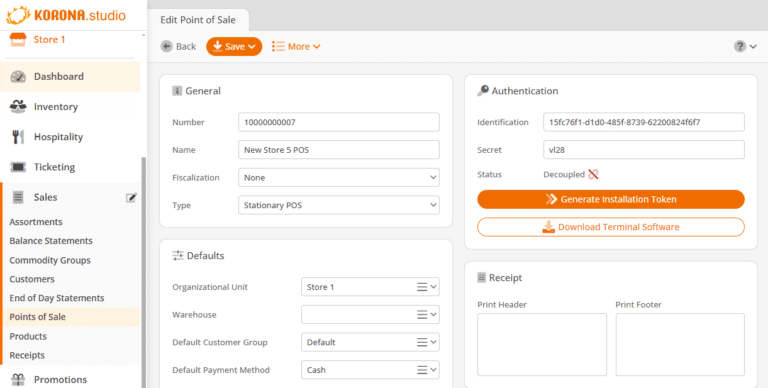The height and width of the screenshot is (388, 768).
Task: Expand the help menu chevron
Action: 753,47
